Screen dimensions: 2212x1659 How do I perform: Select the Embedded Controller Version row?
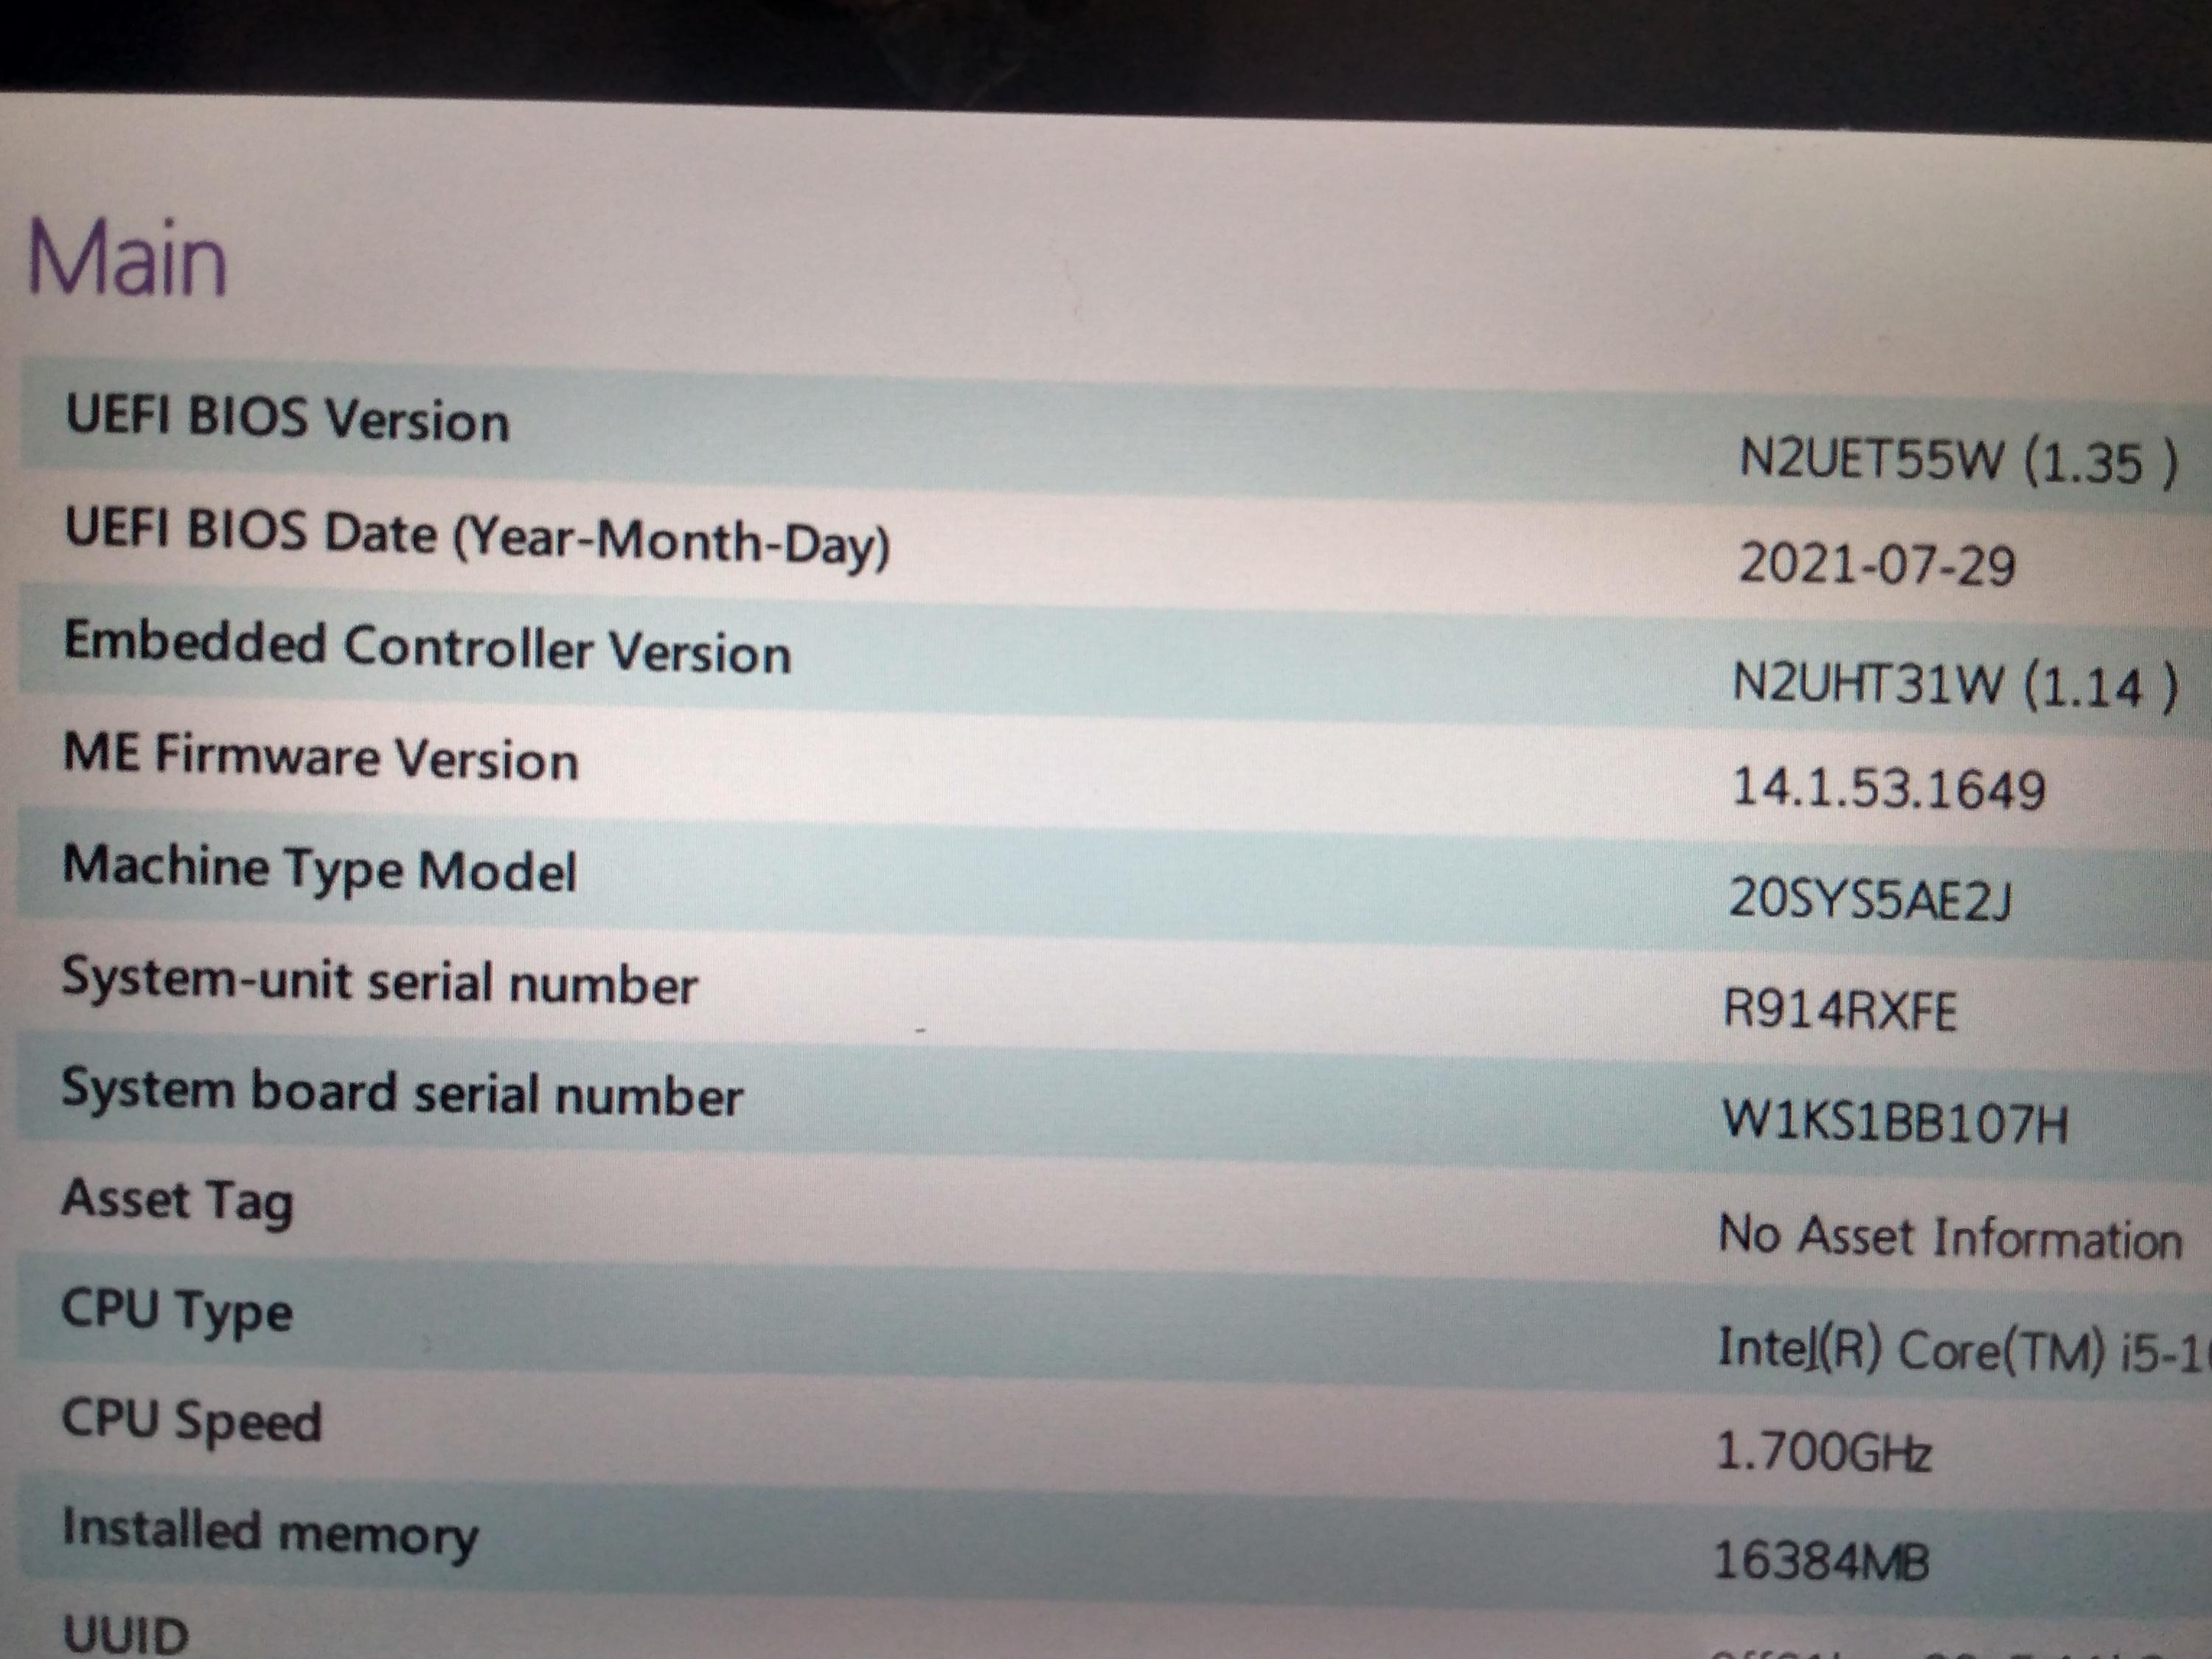coord(427,649)
